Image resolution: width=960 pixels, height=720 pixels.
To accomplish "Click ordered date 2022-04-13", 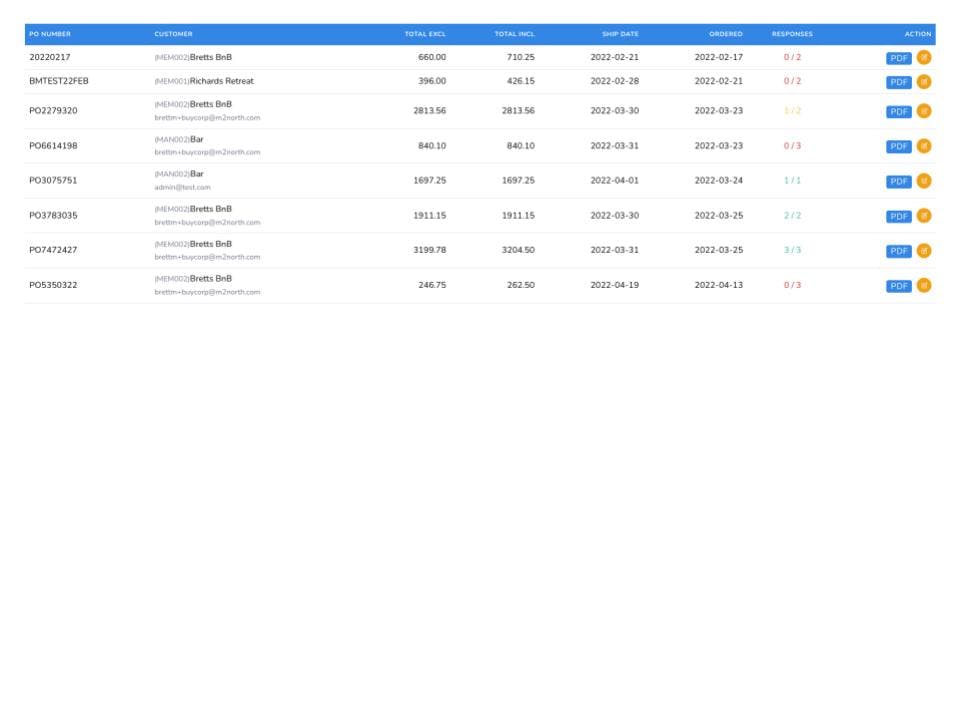I will coord(718,285).
